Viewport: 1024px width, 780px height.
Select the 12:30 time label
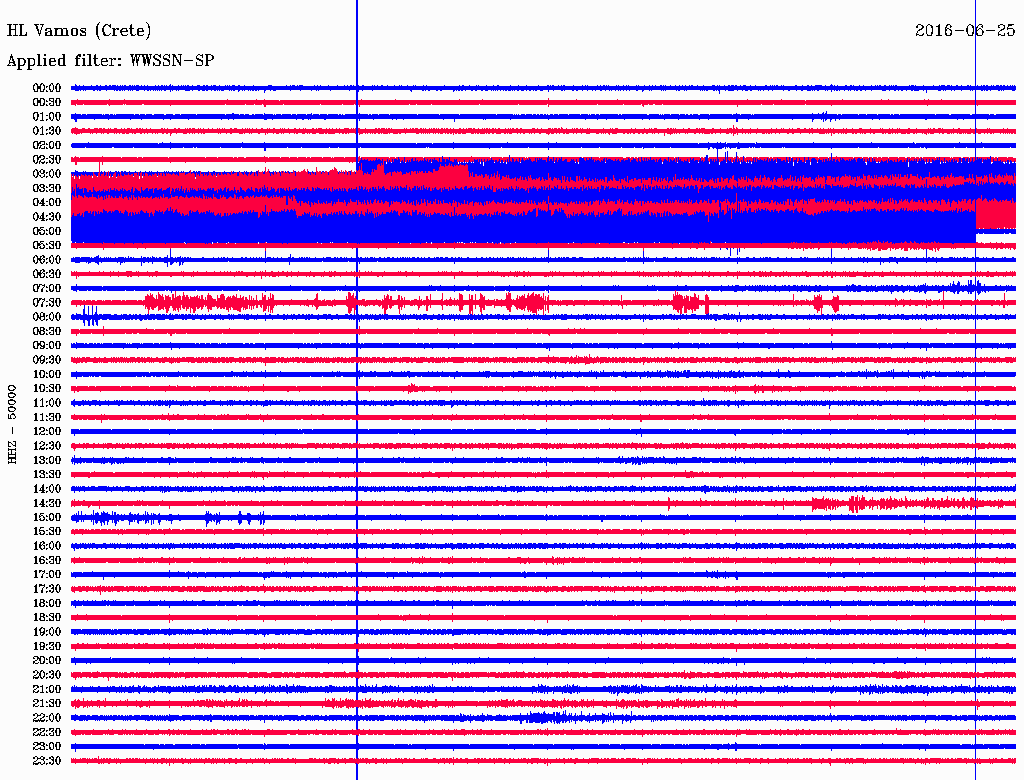pyautogui.click(x=47, y=446)
